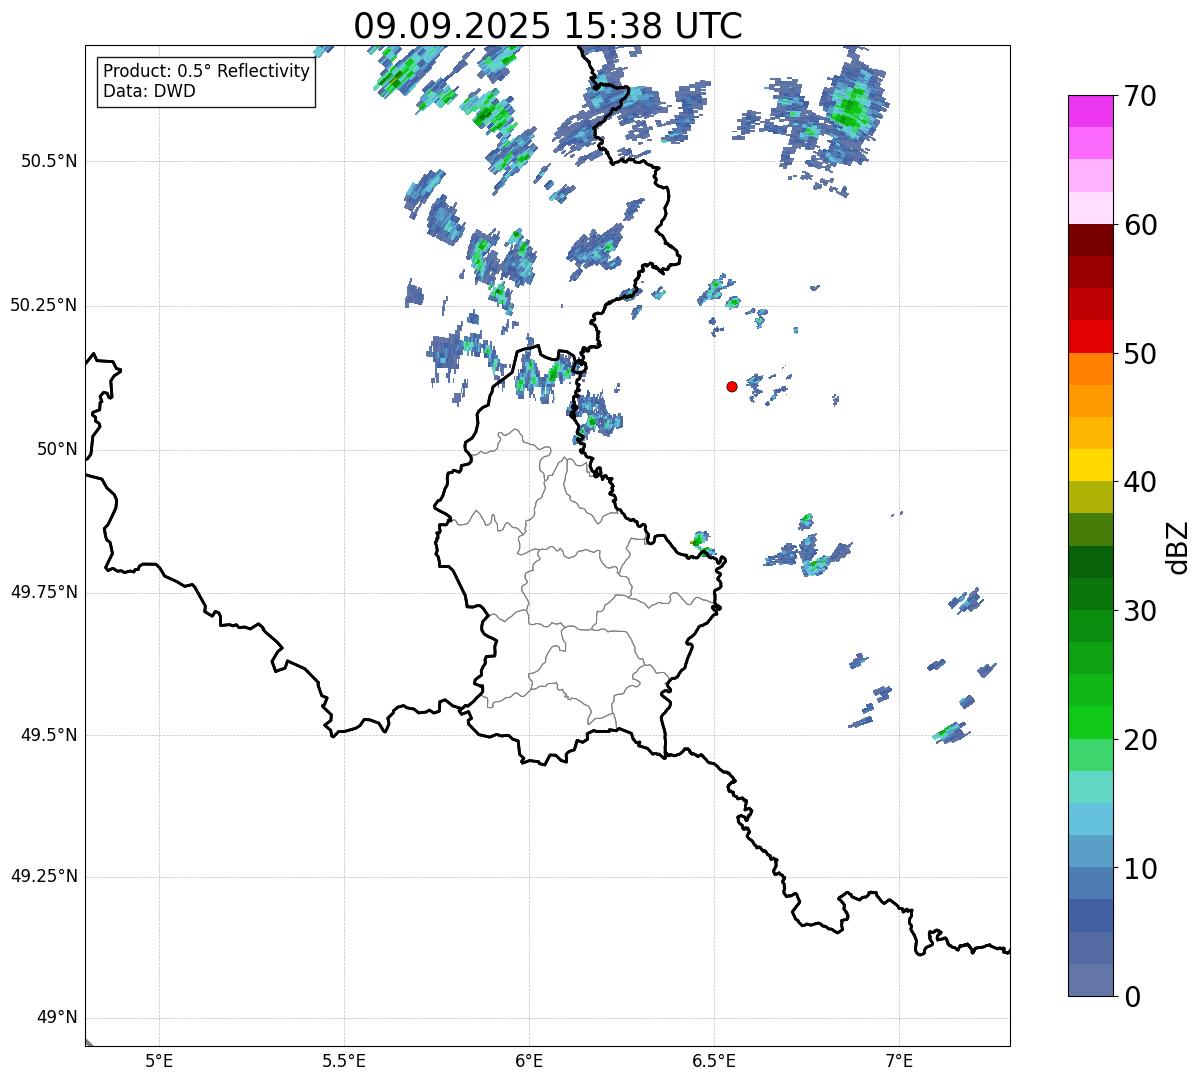
Task: Click the title "09.09.2025 15:38 UTC"
Action: click(x=548, y=26)
